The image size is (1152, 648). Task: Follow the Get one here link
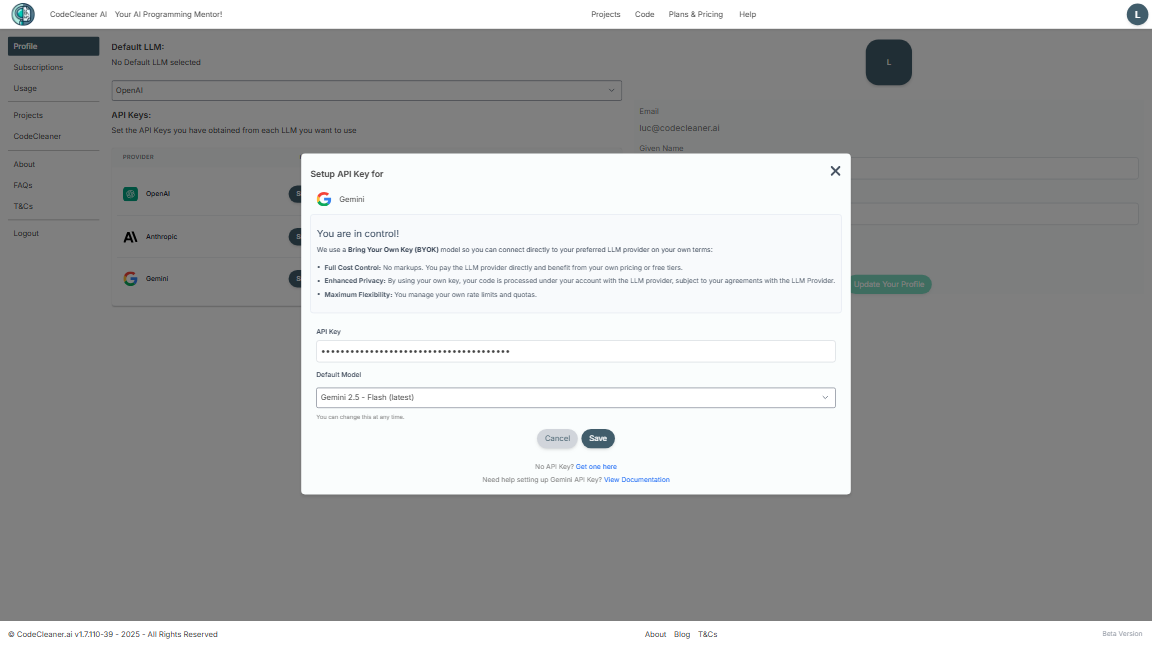596,467
